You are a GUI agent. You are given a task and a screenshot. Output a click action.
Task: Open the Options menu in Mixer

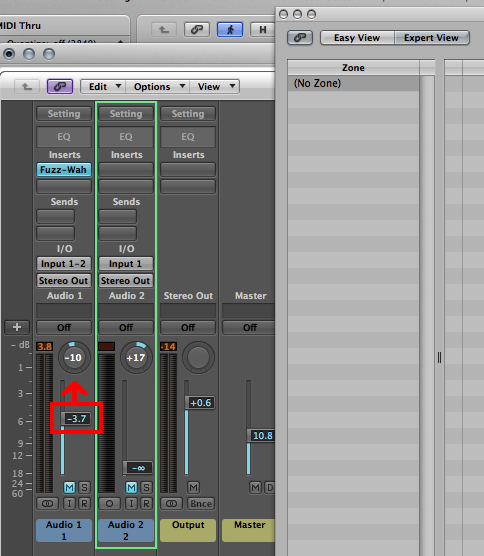click(x=157, y=86)
